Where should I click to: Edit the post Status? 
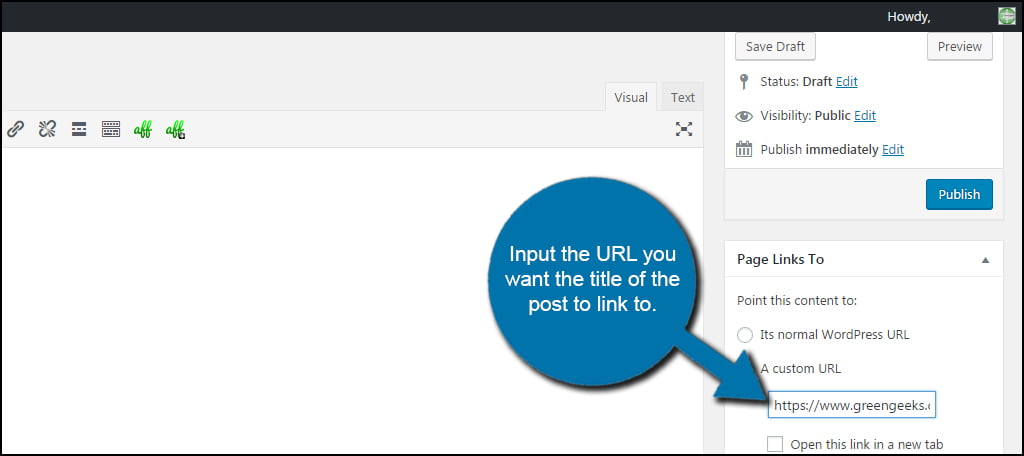(846, 82)
